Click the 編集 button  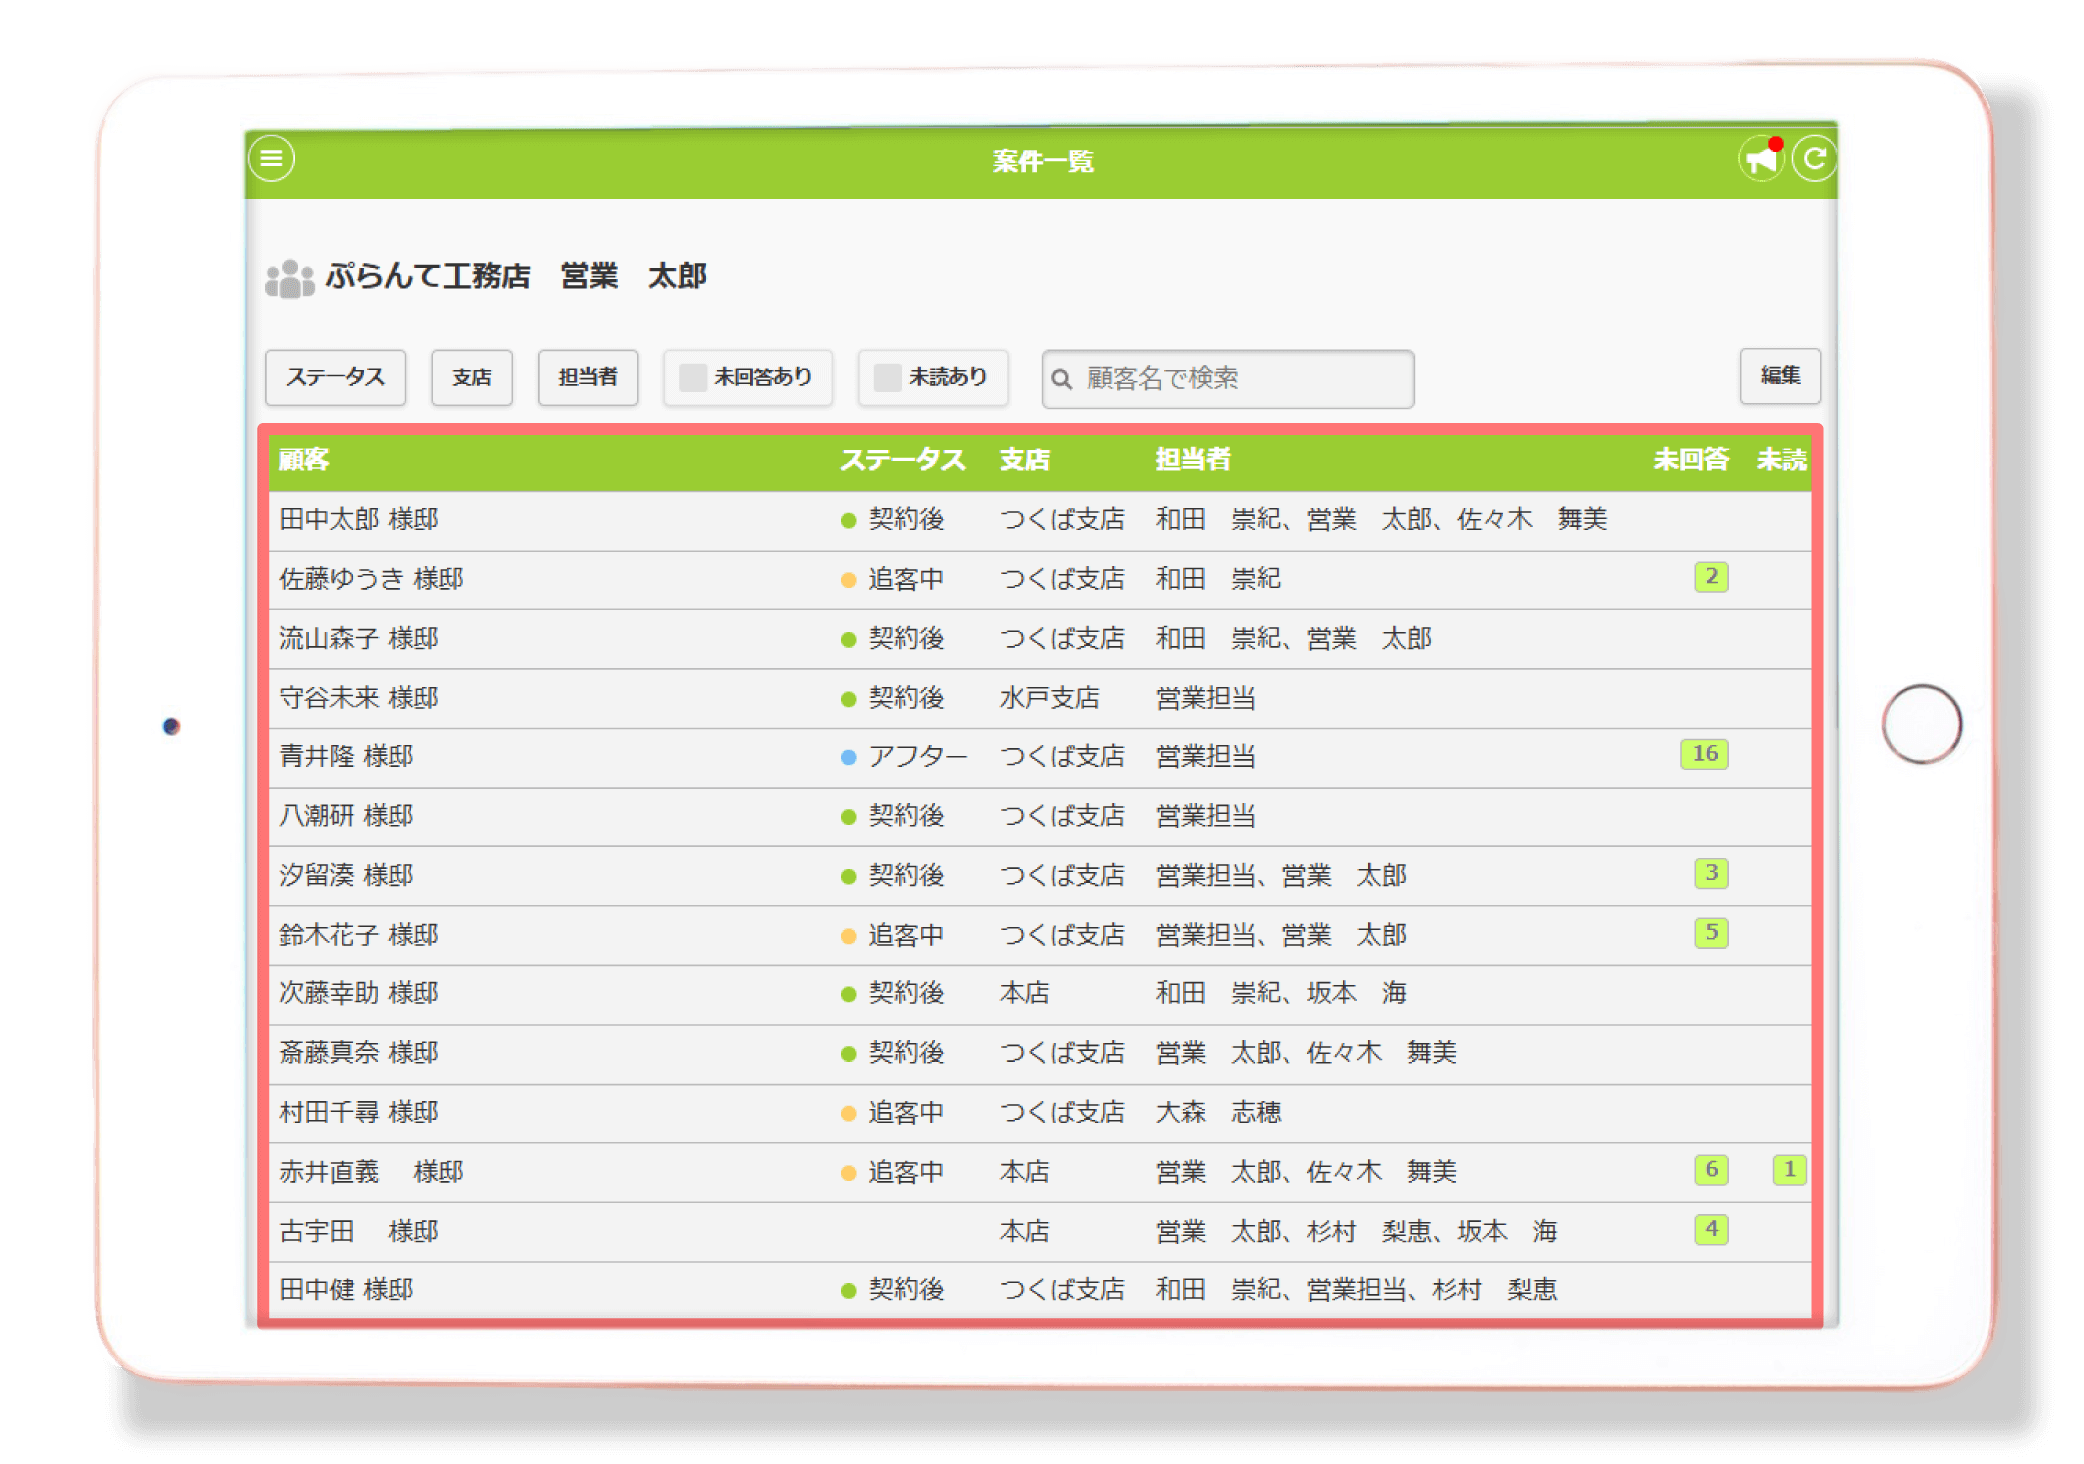point(1780,377)
